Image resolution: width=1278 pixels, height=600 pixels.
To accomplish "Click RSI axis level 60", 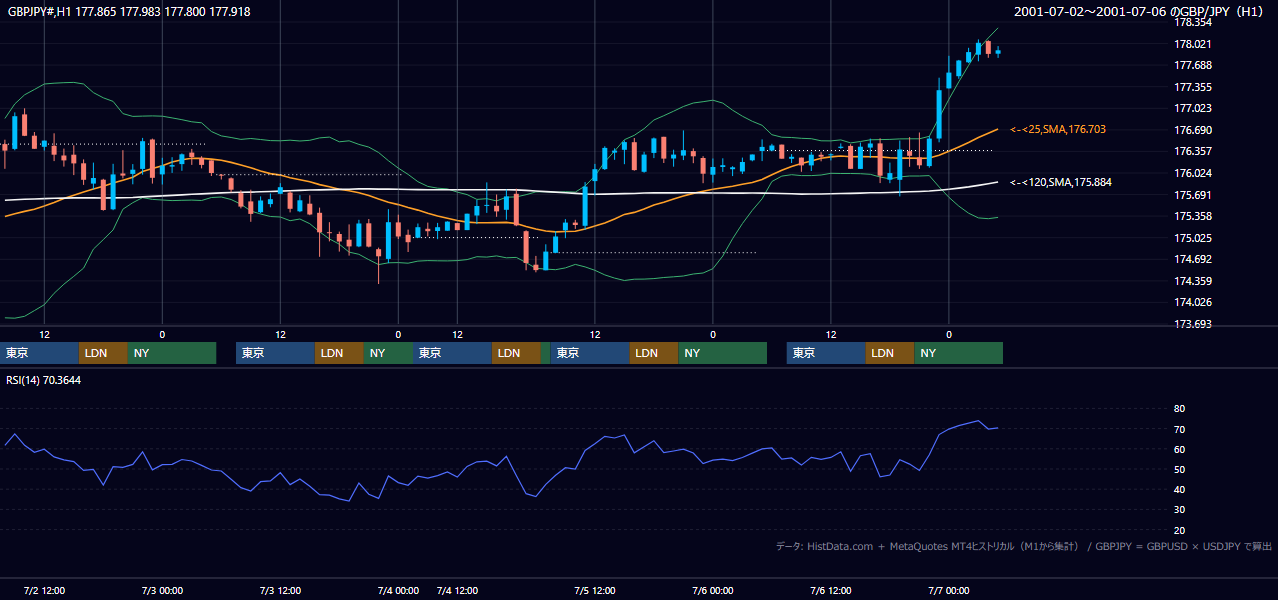I will tap(1179, 449).
